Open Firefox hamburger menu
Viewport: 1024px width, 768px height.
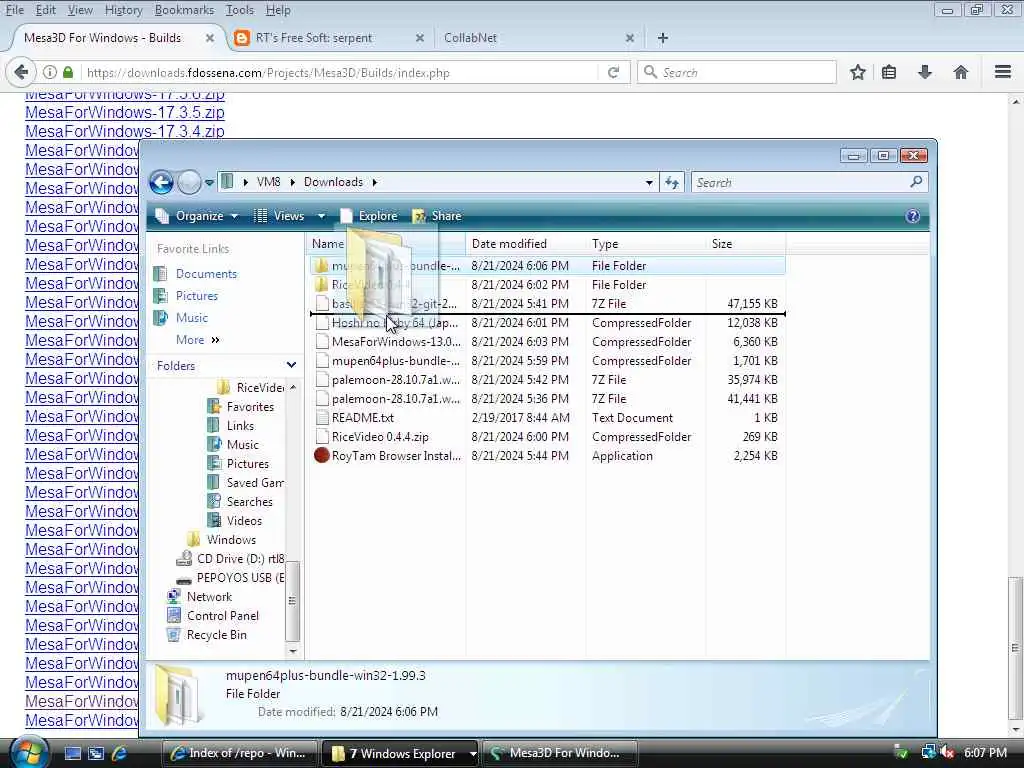(x=1002, y=72)
